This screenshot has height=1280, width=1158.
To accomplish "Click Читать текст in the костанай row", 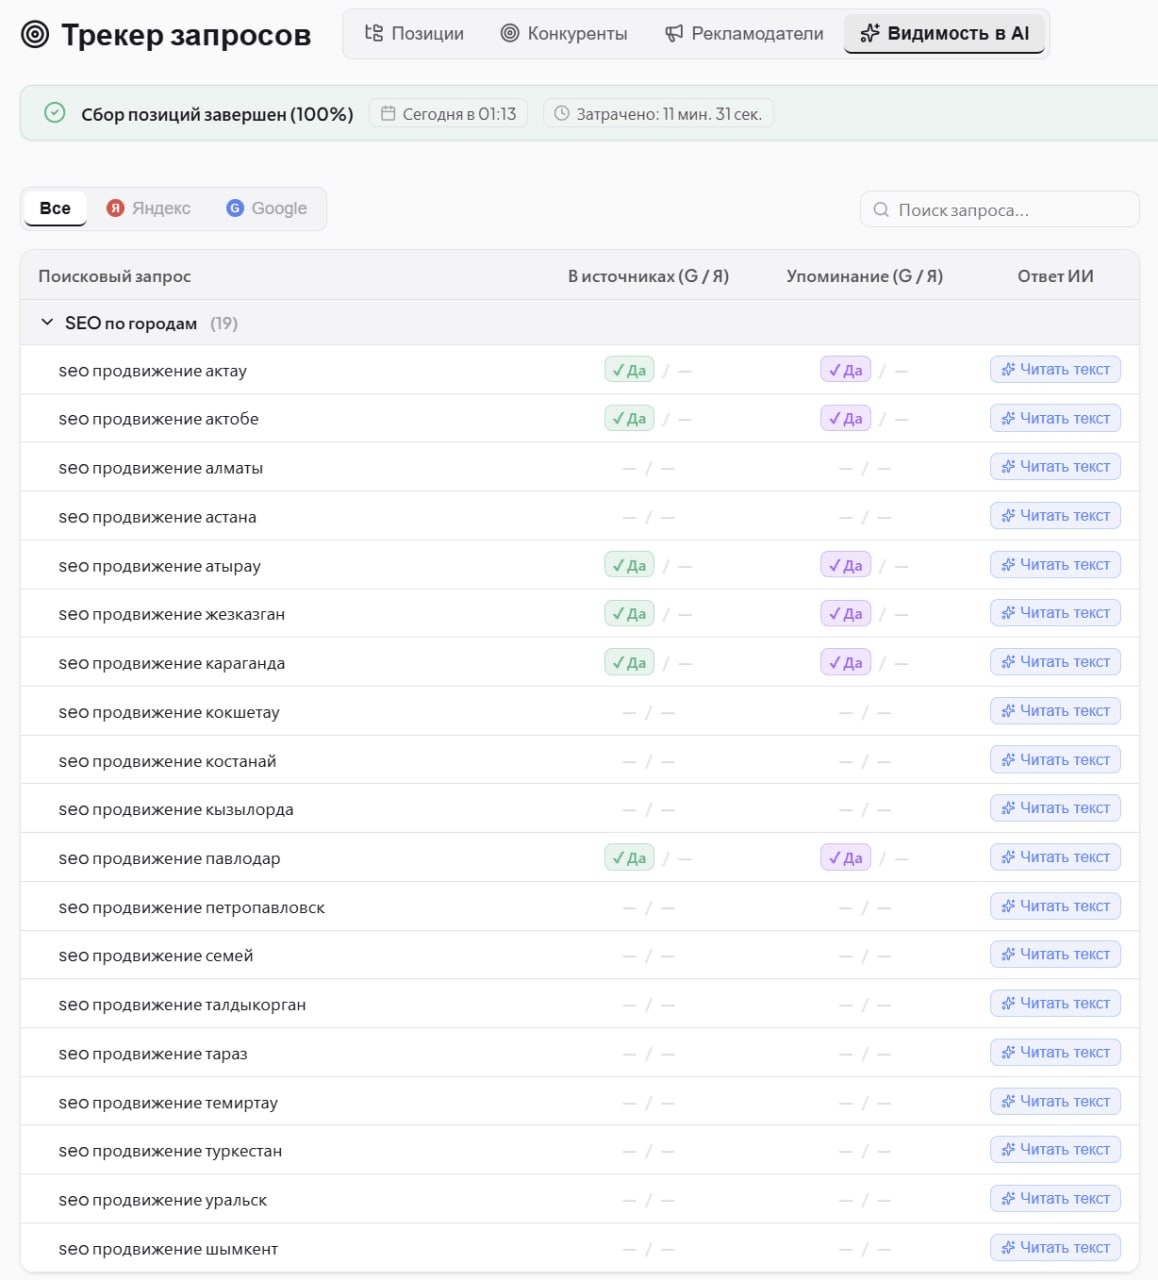I will (x=1055, y=759).
